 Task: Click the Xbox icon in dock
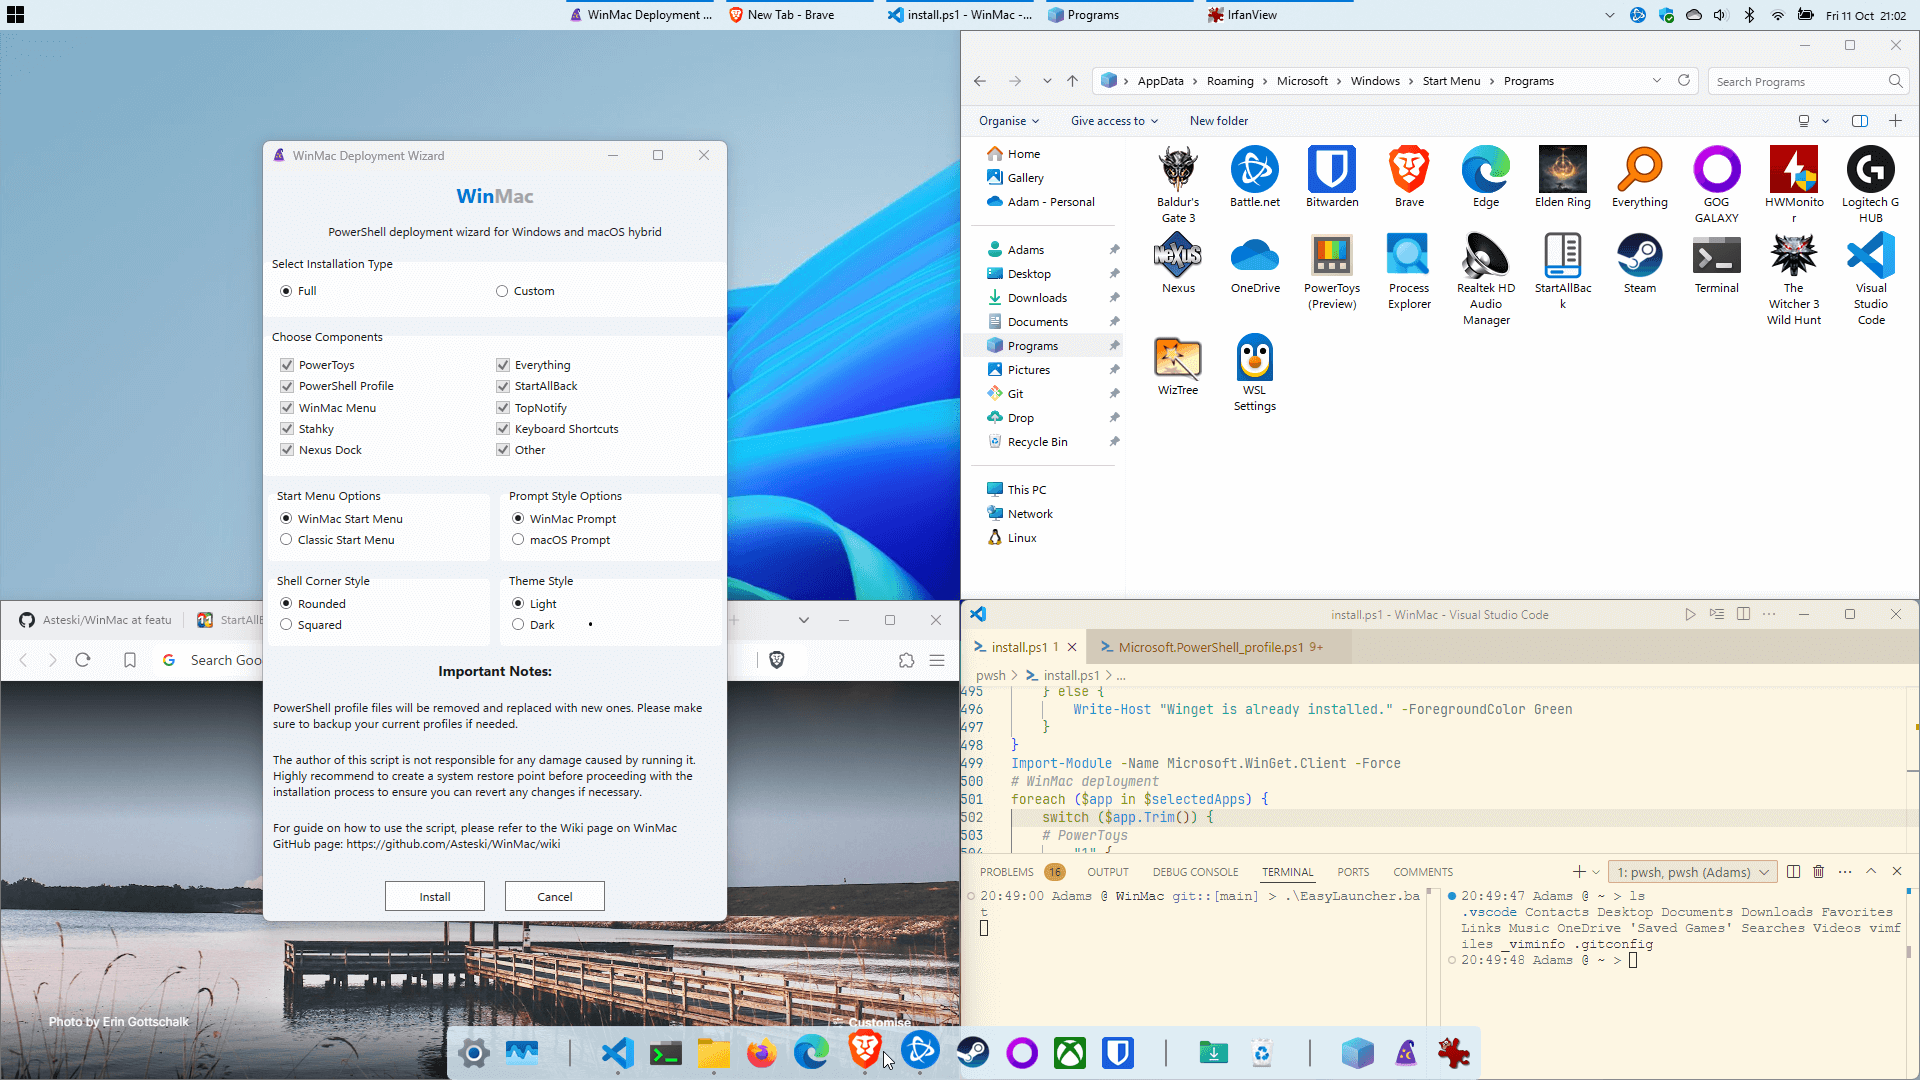click(1069, 1052)
